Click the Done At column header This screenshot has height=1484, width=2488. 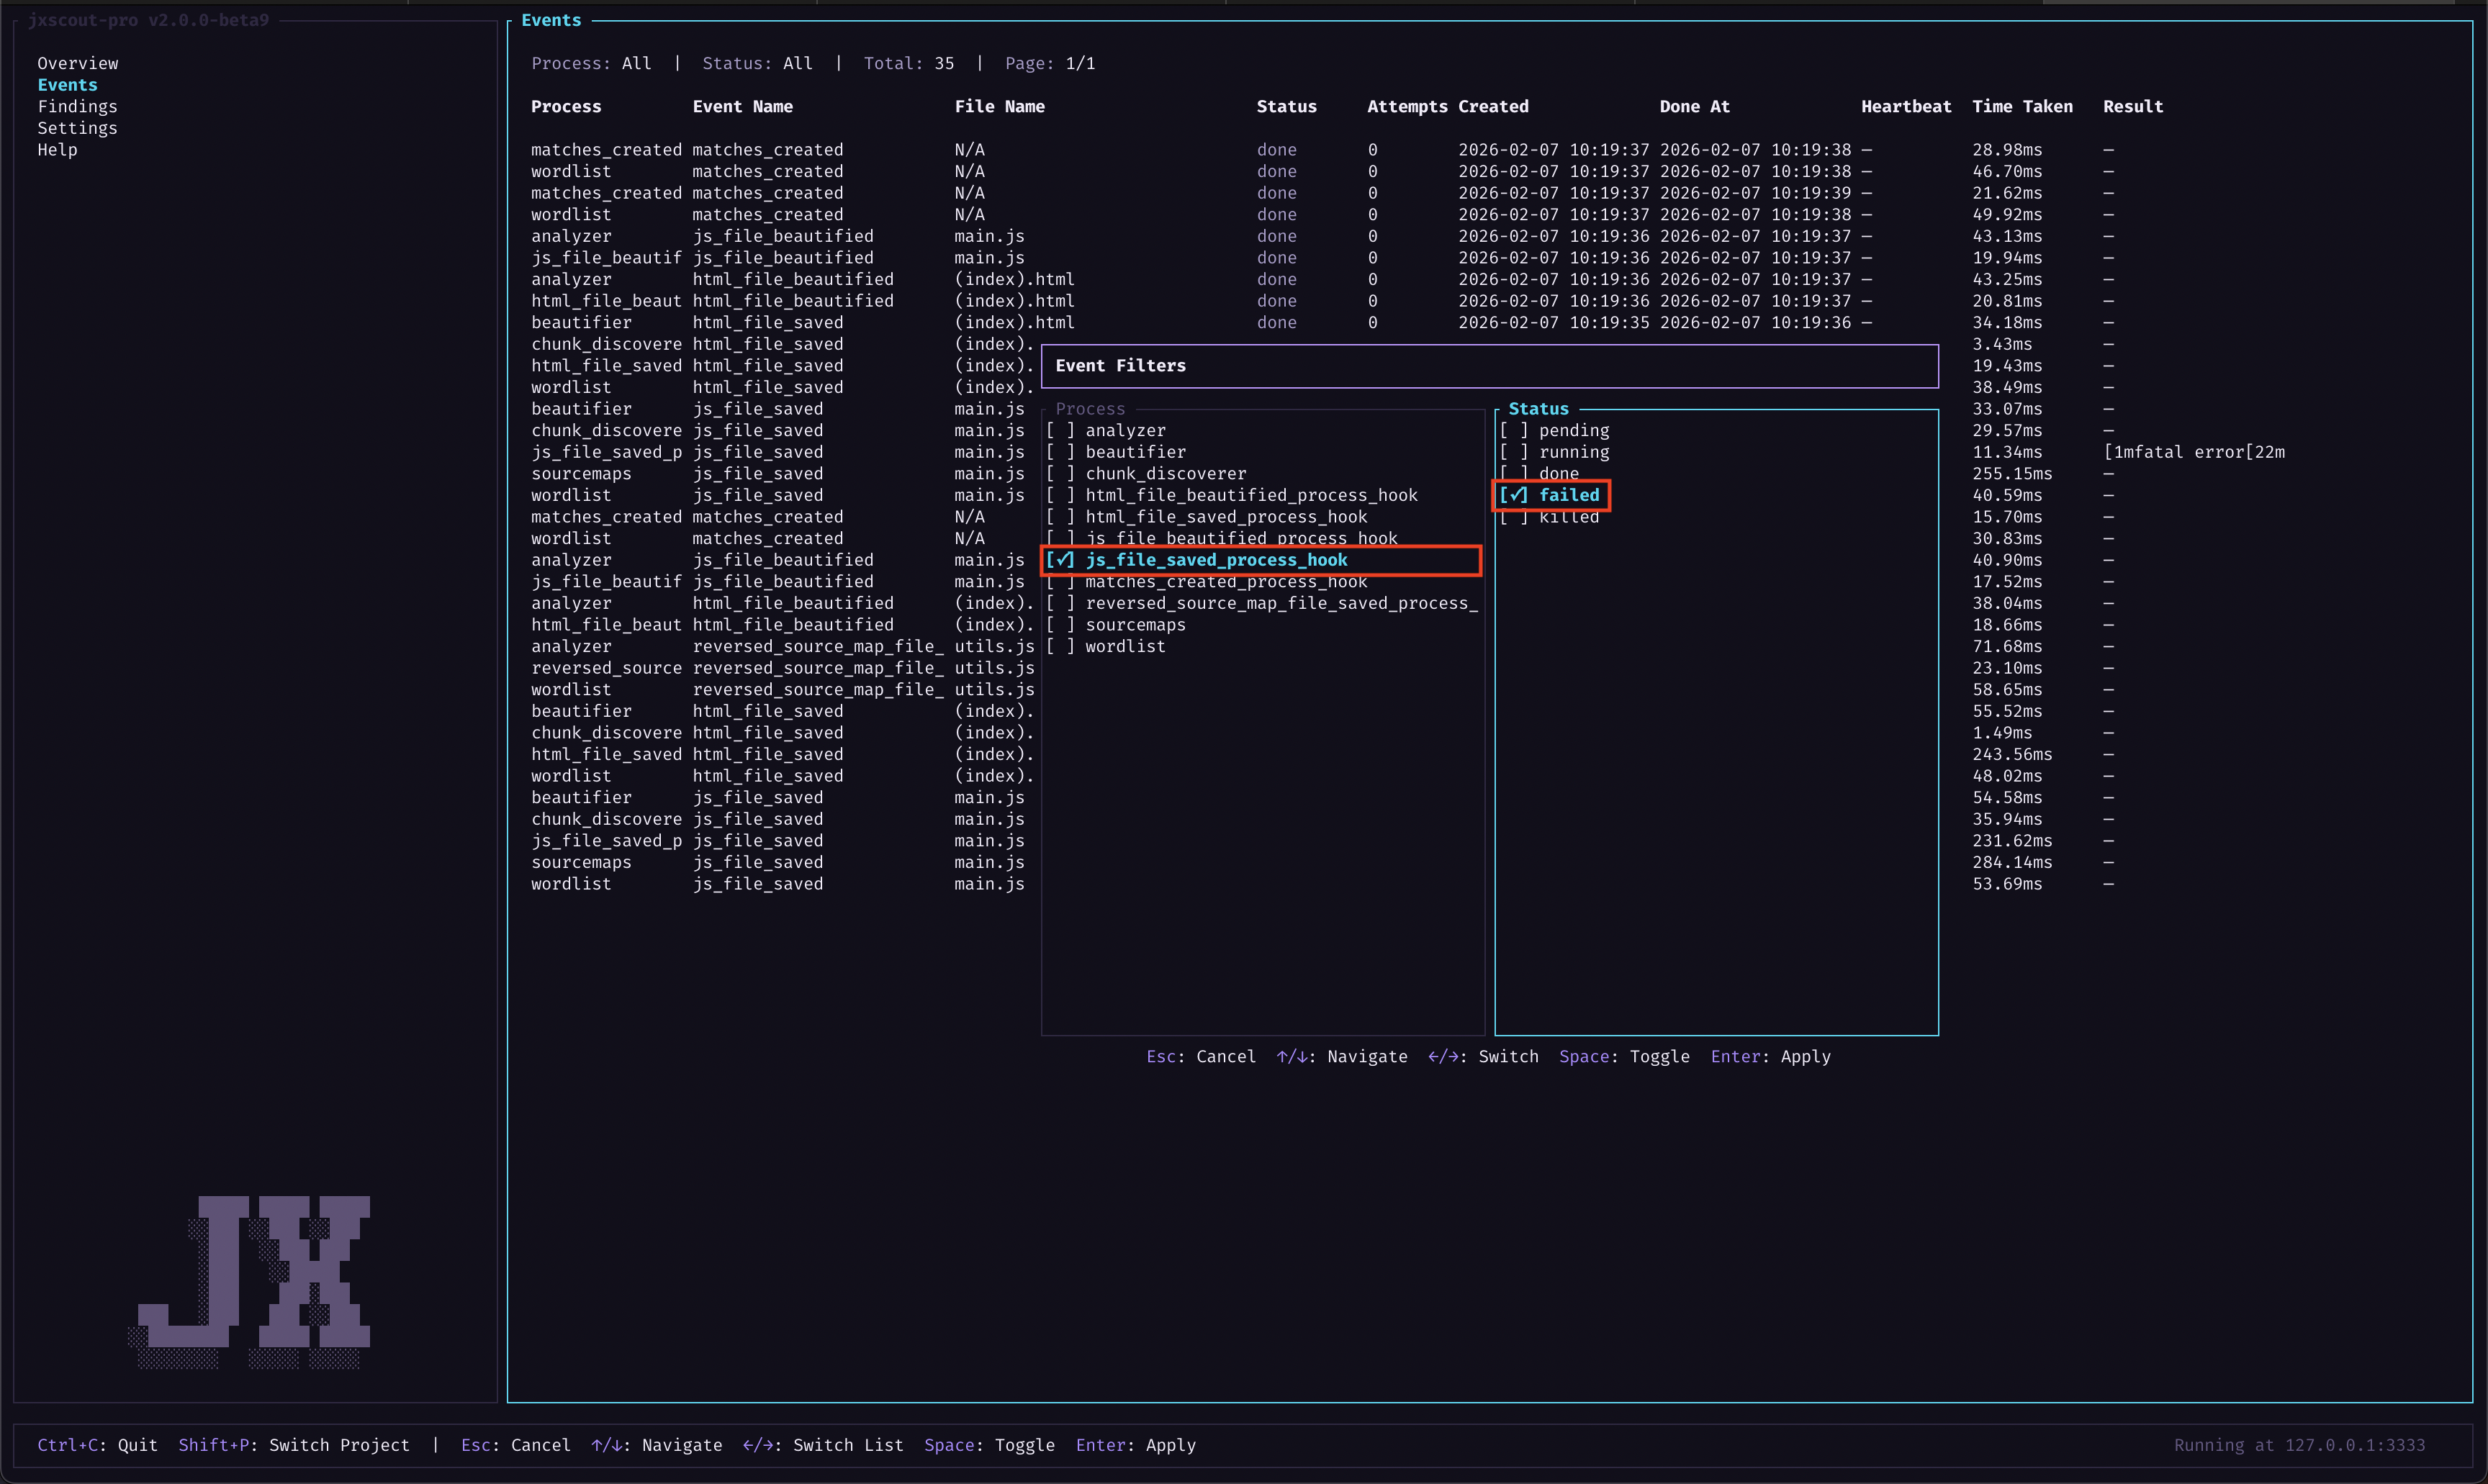coord(1694,106)
